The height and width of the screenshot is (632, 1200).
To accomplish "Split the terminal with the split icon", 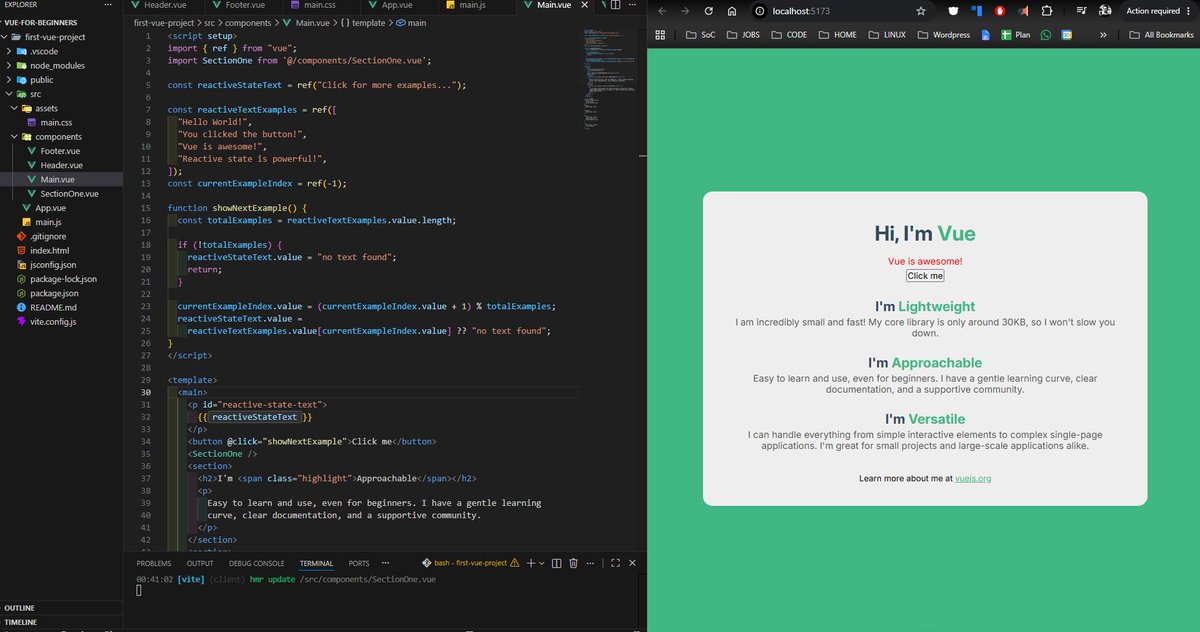I will (x=557, y=563).
